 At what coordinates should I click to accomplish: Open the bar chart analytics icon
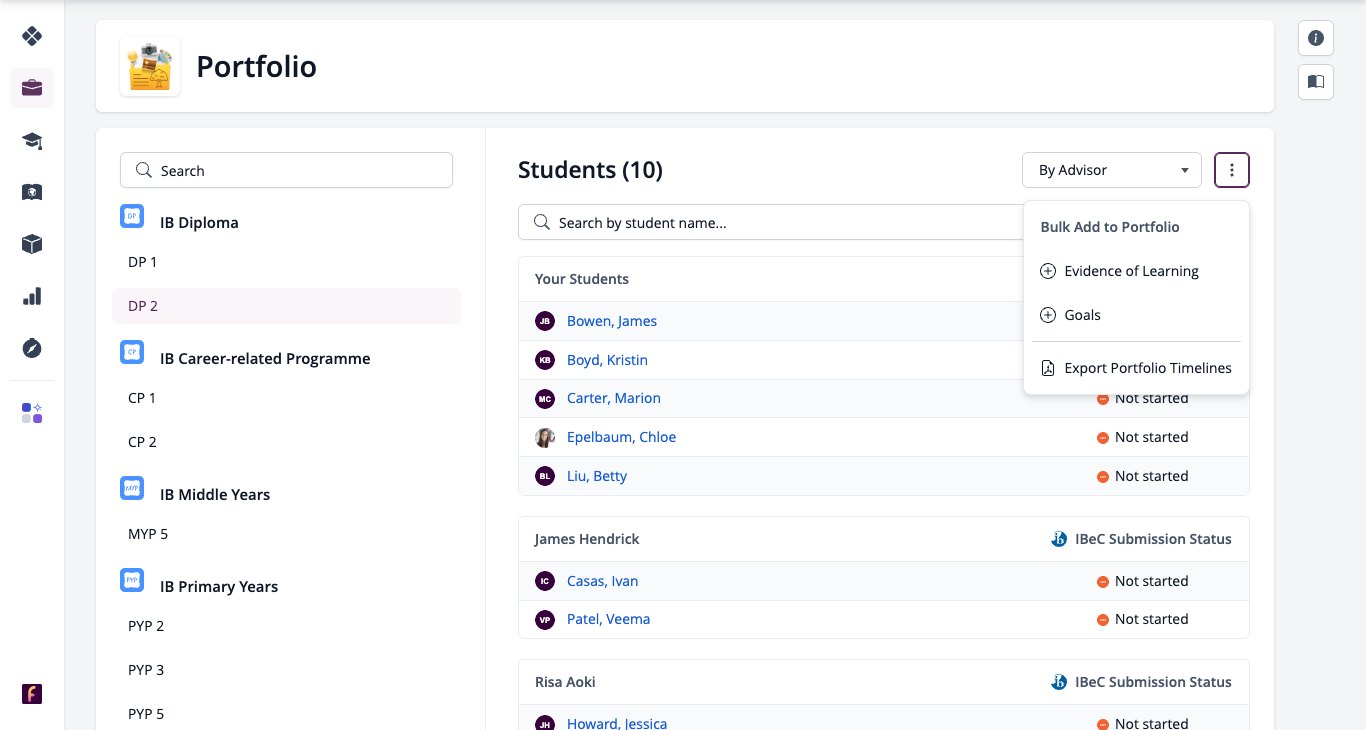[32, 296]
